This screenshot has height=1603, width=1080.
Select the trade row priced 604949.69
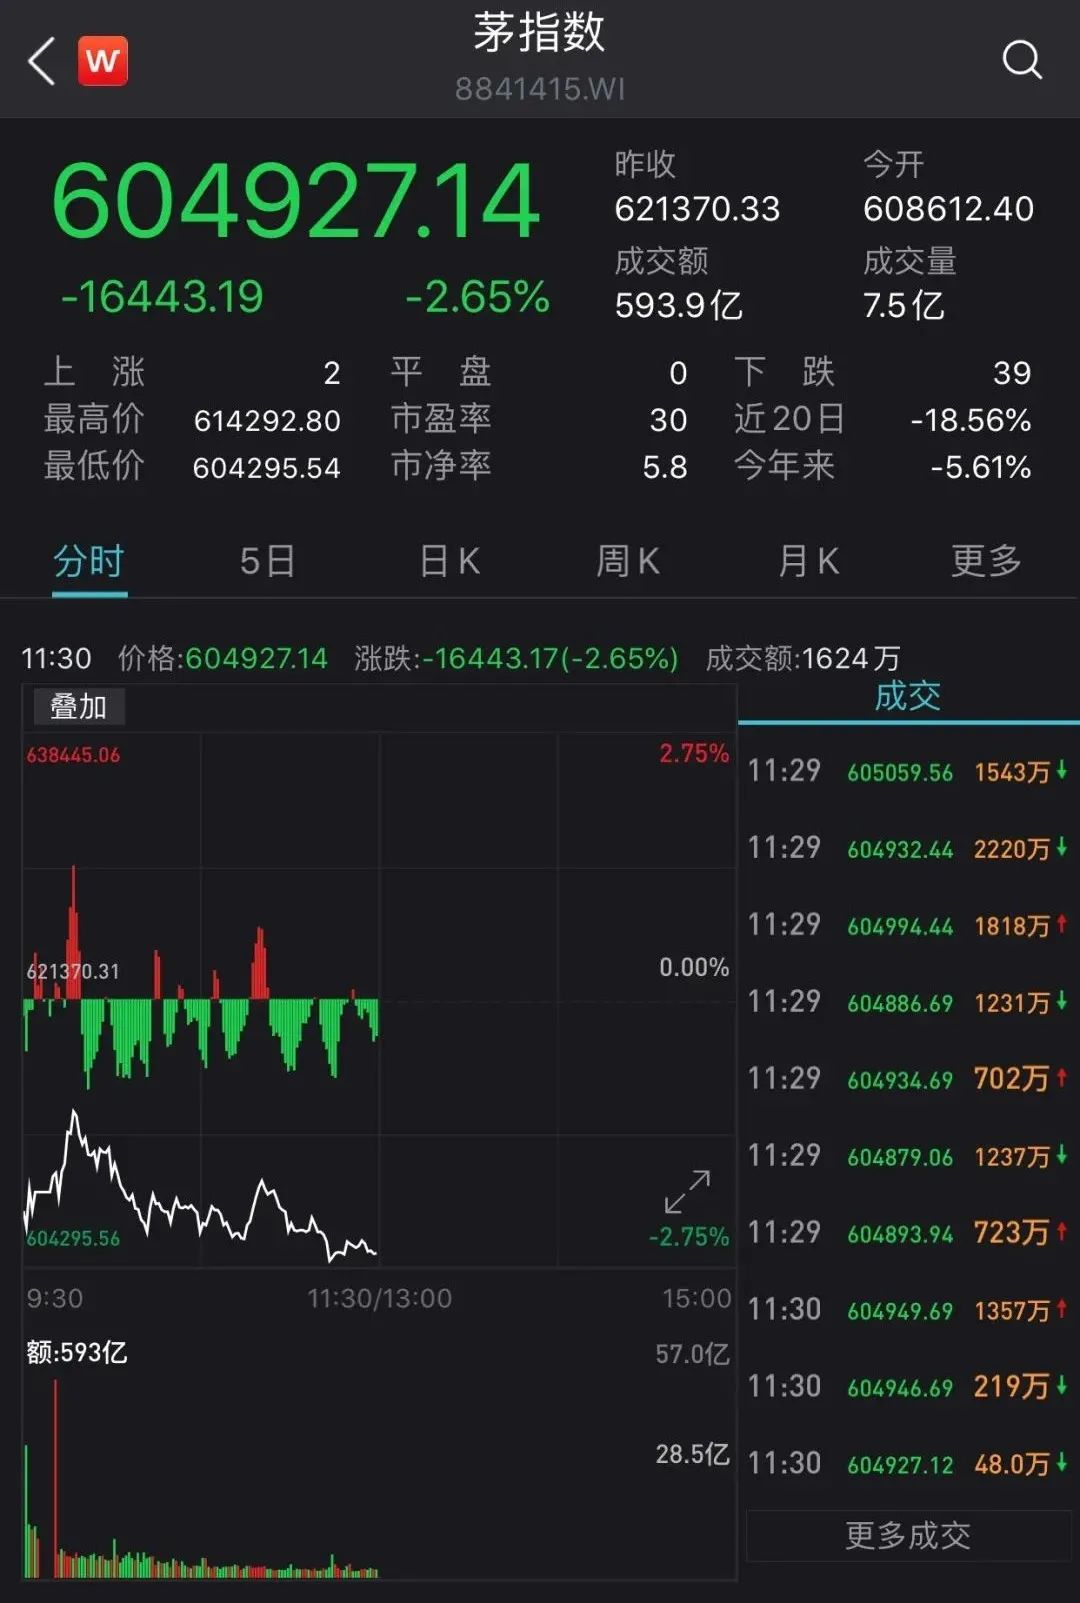pos(908,1310)
